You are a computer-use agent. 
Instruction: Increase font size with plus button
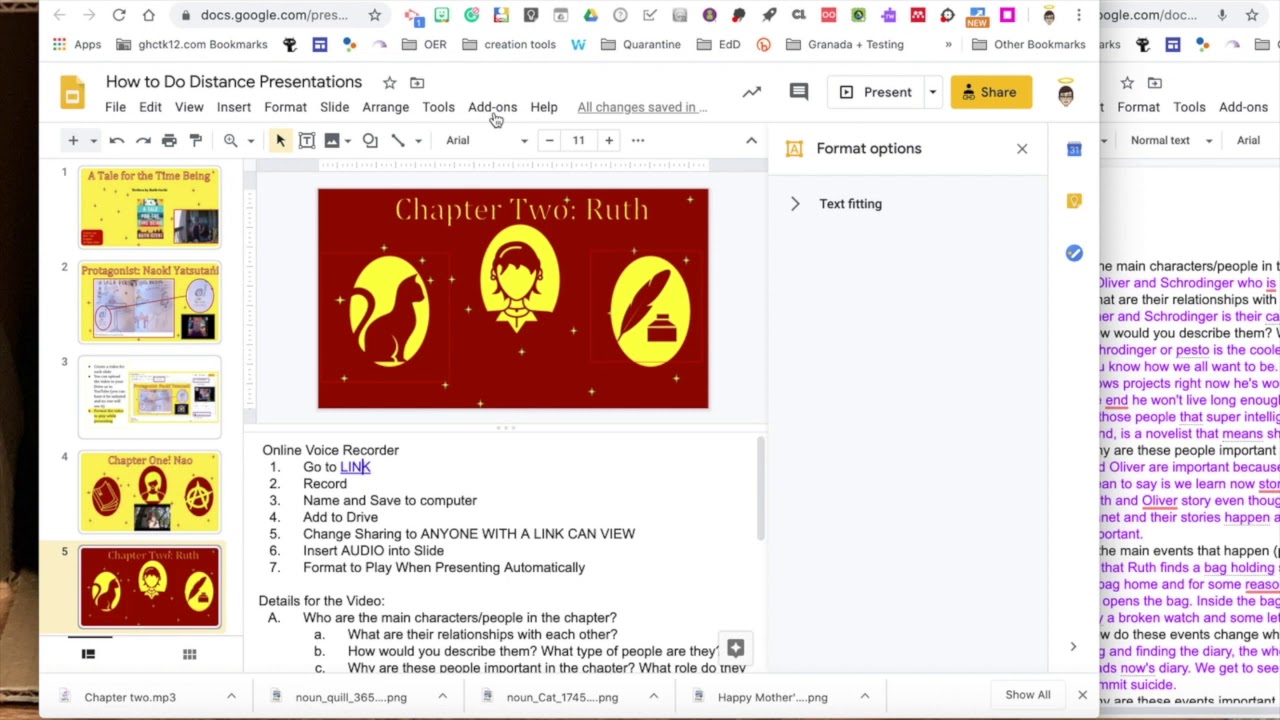point(608,141)
